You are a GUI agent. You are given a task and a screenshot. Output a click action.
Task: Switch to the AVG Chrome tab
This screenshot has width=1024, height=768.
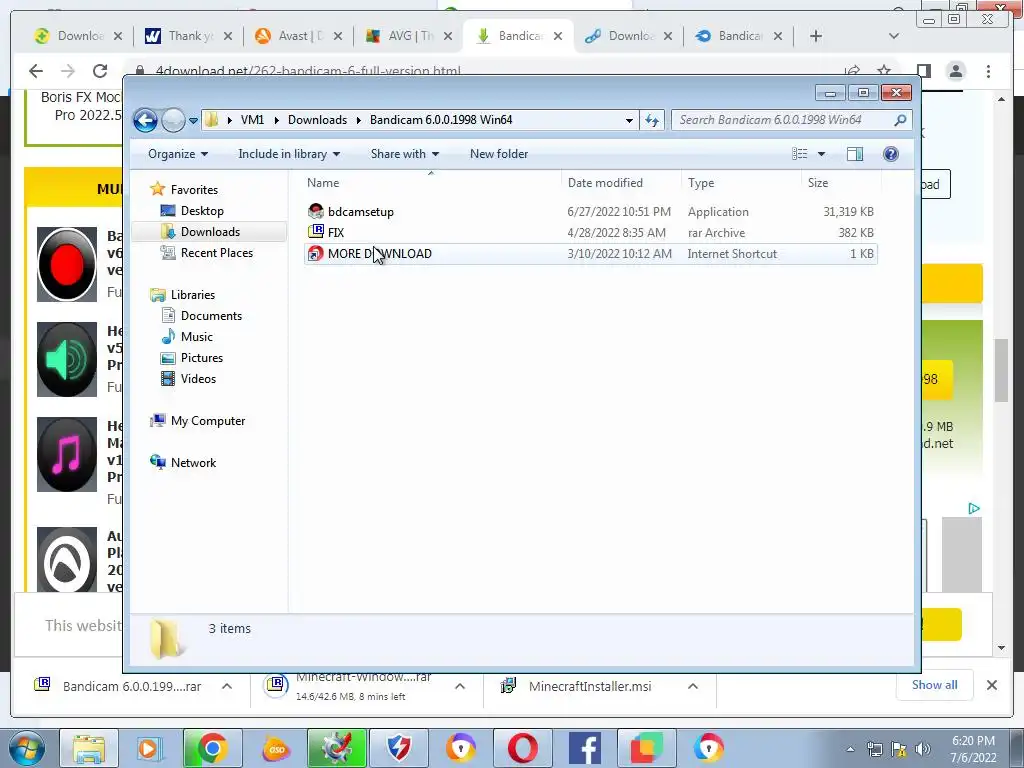[408, 36]
